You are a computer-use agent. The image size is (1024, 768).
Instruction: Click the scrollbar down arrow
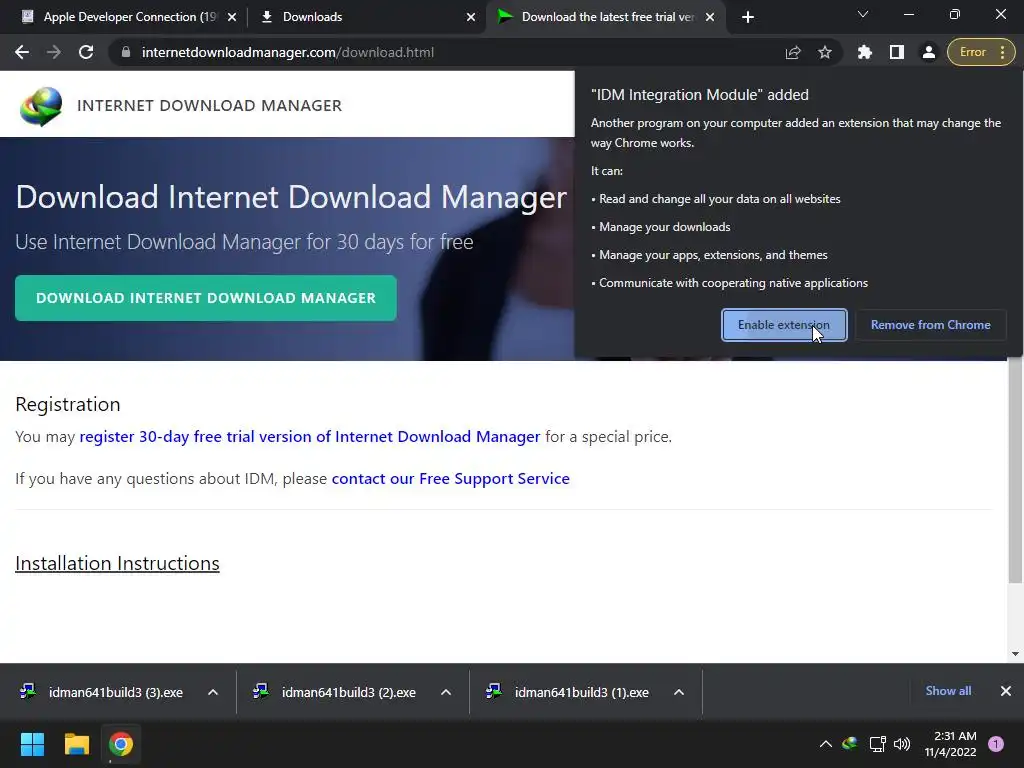1015,654
